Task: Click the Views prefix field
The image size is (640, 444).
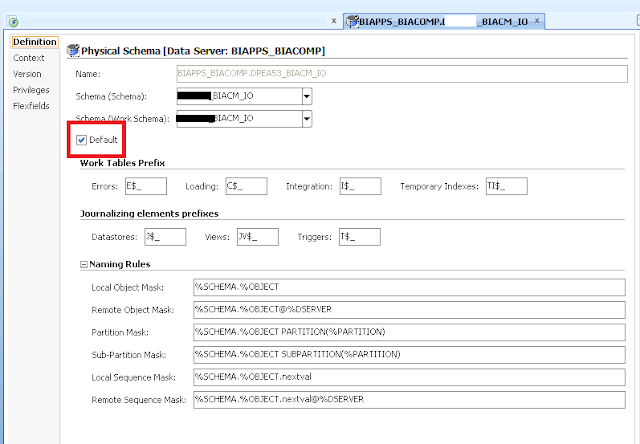Action: click(x=258, y=237)
